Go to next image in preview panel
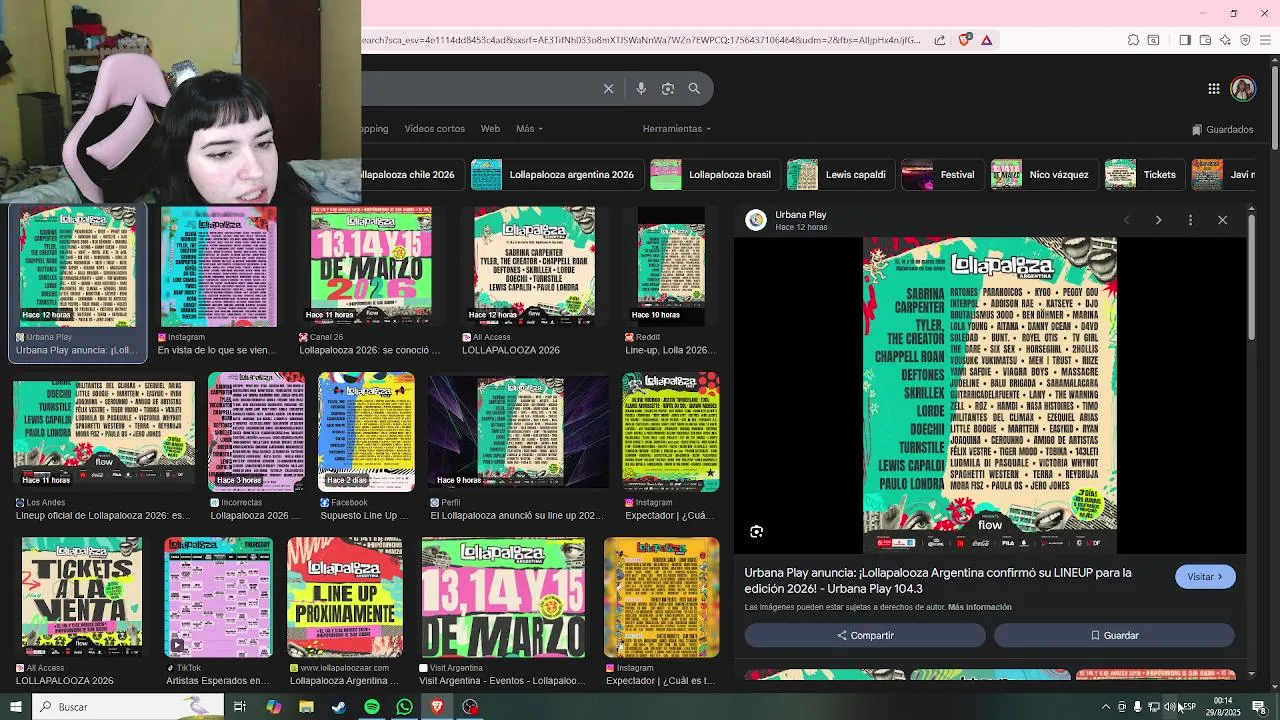Screen dimensions: 1280x720 tap(1158, 220)
